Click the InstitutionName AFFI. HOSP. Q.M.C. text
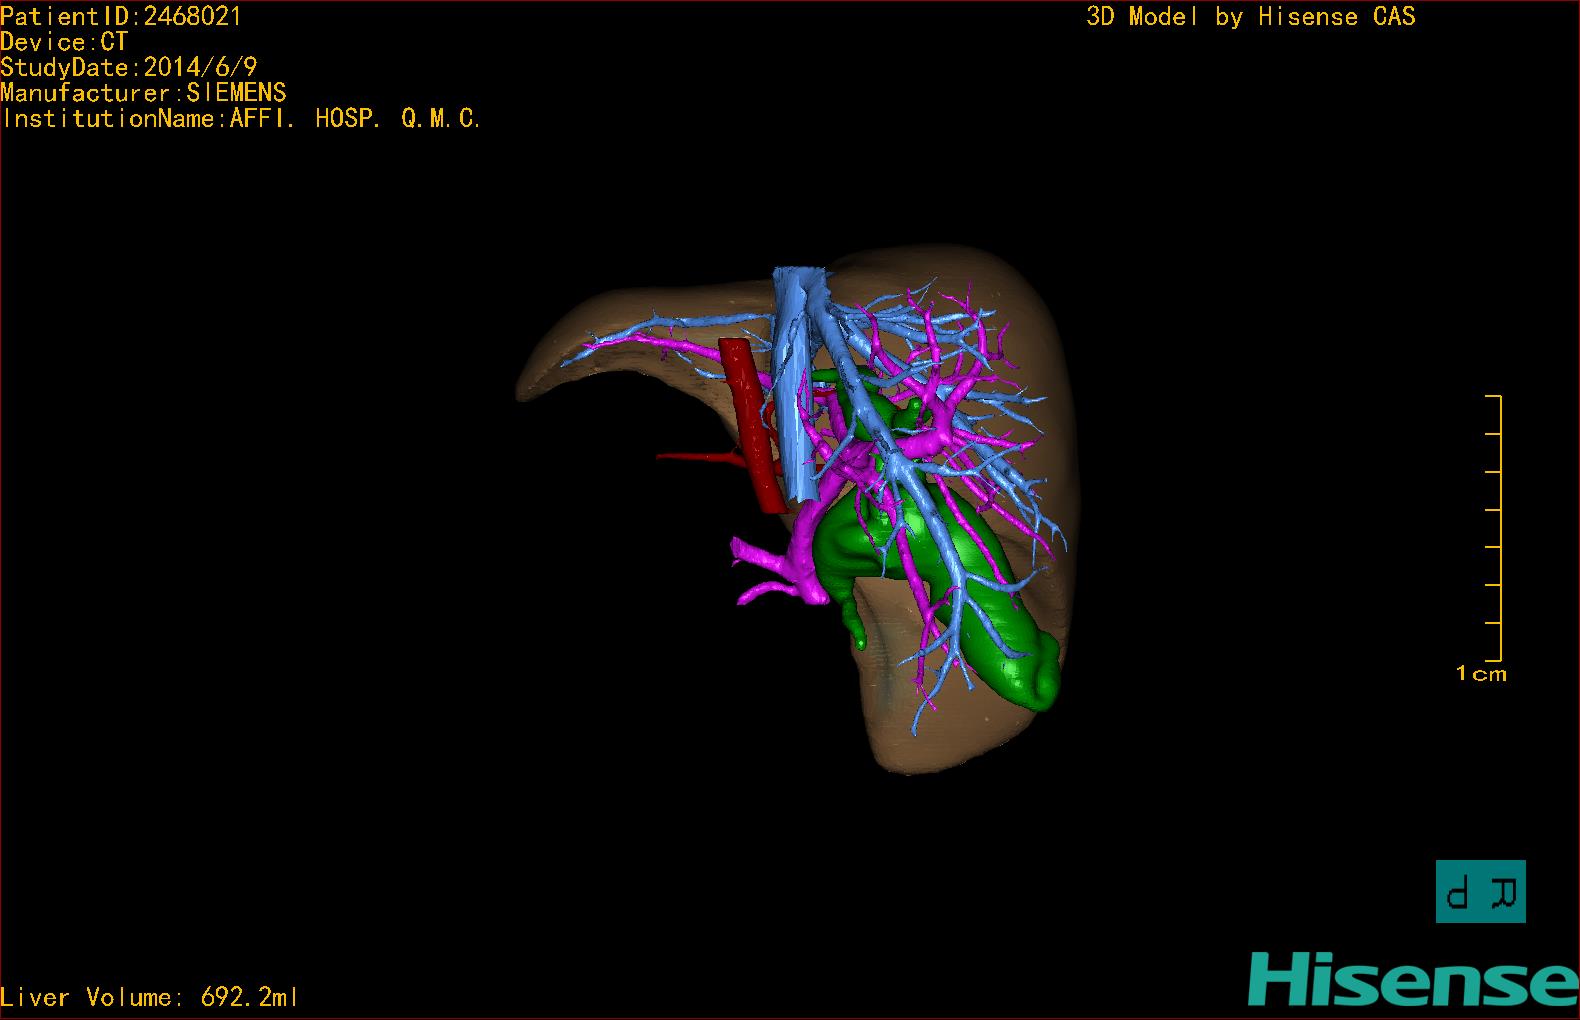The height and width of the screenshot is (1020, 1580). tap(241, 119)
